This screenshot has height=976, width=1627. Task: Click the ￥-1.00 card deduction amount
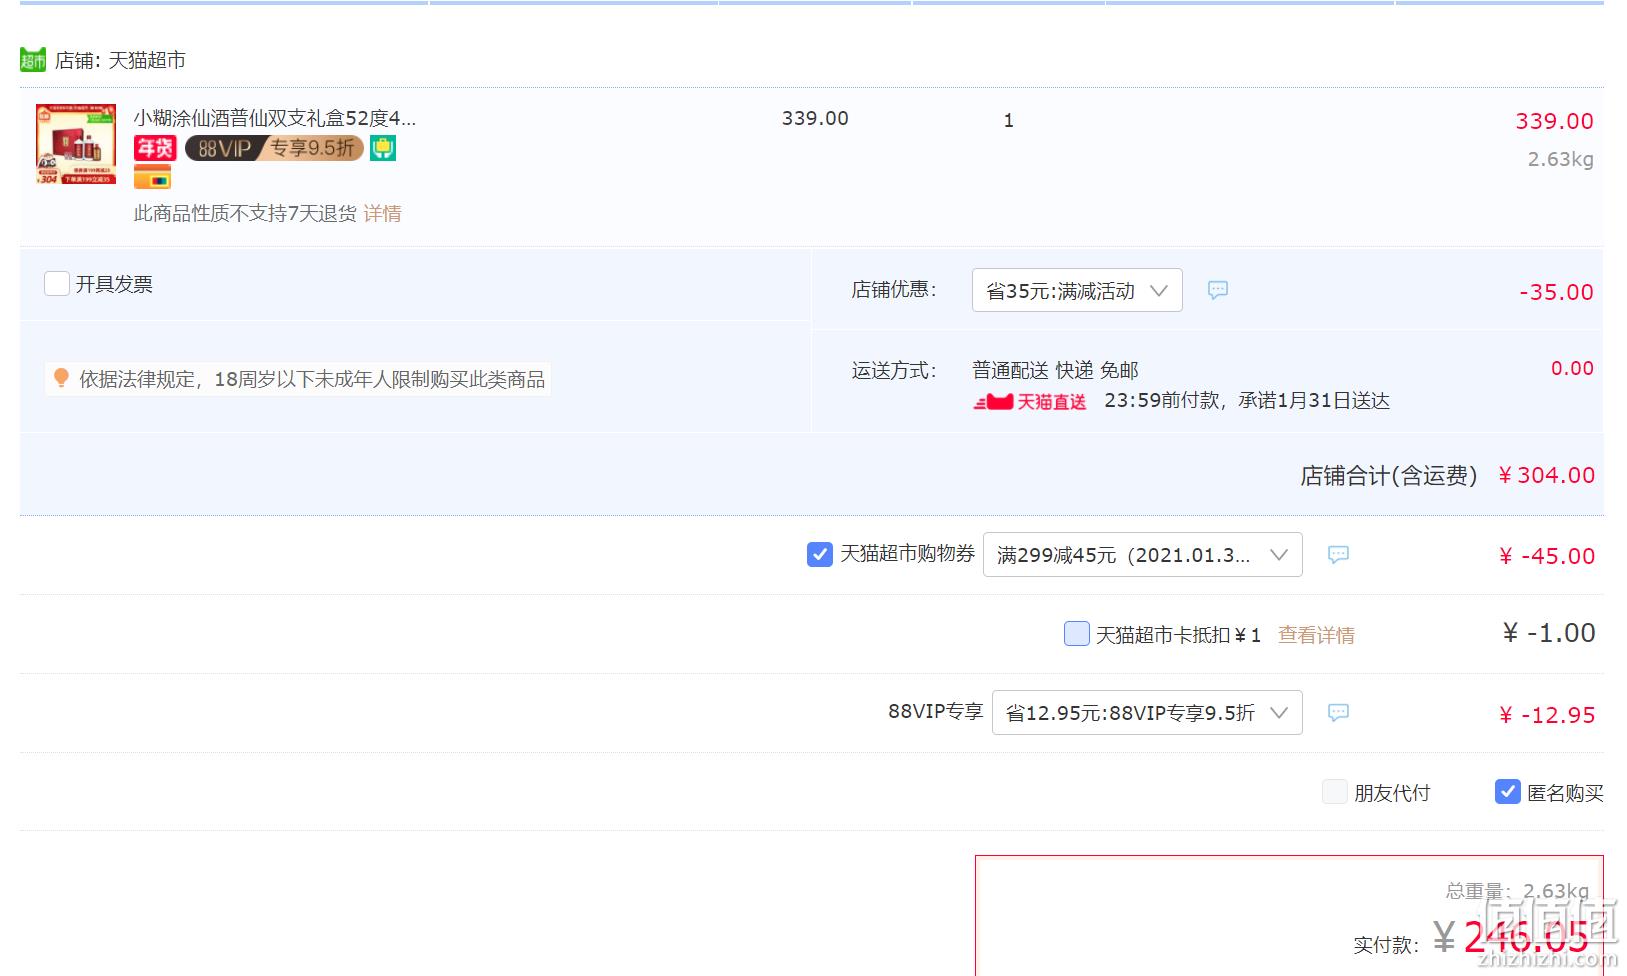[x=1549, y=633]
